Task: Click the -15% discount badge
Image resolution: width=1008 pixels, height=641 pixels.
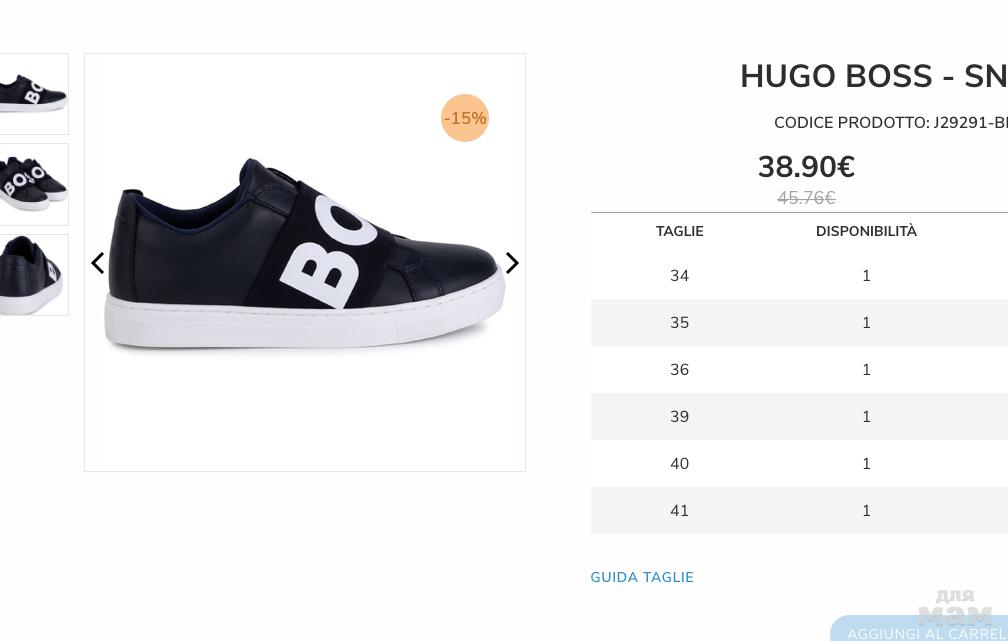Action: (465, 118)
